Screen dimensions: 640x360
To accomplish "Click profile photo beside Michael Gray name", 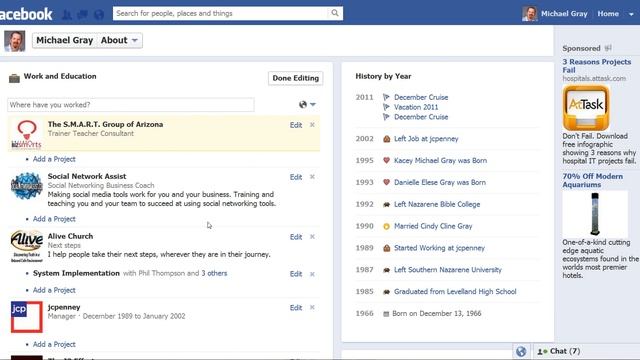I will click(x=15, y=41).
